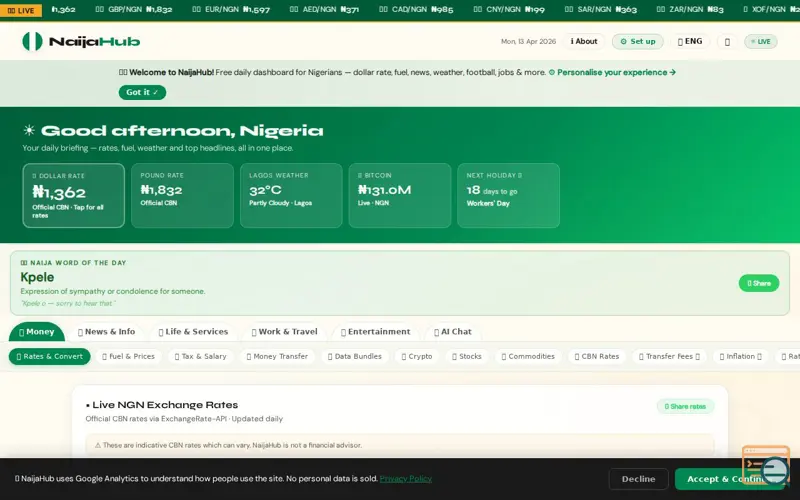Switch to the Life & Services tab
This screenshot has height=500, width=800.
coord(193,332)
